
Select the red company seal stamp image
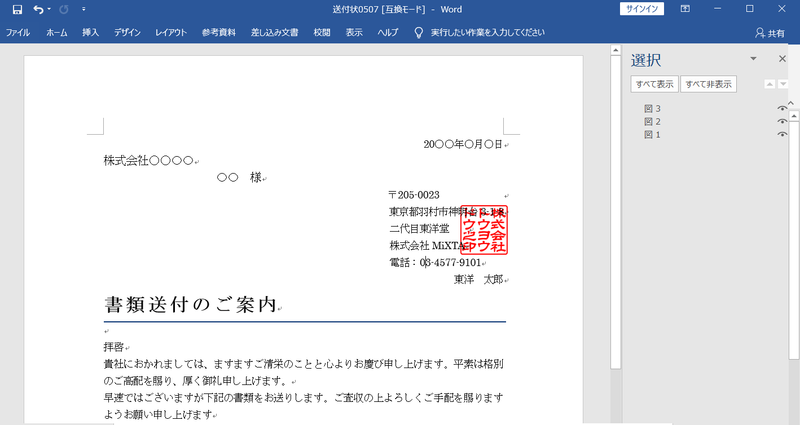[484, 230]
